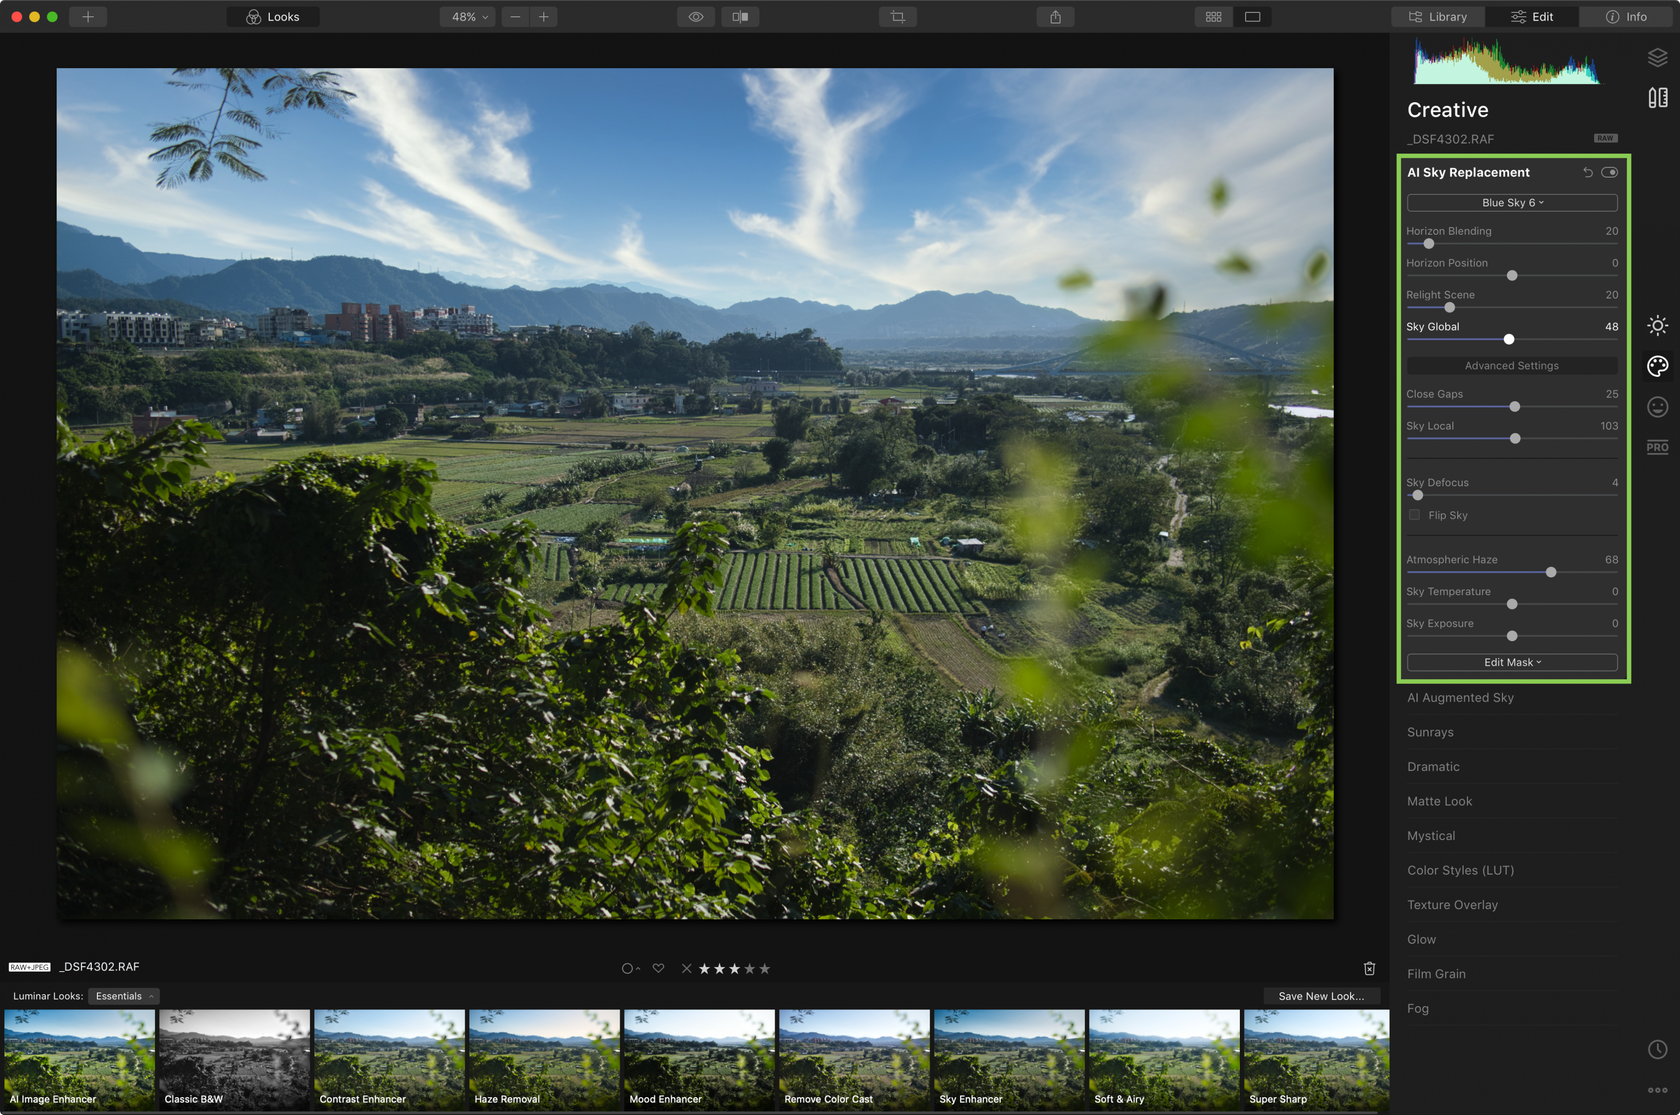Open the Blue Sky 6 sky selection dropdown
Viewport: 1680px width, 1115px height.
[1512, 202]
